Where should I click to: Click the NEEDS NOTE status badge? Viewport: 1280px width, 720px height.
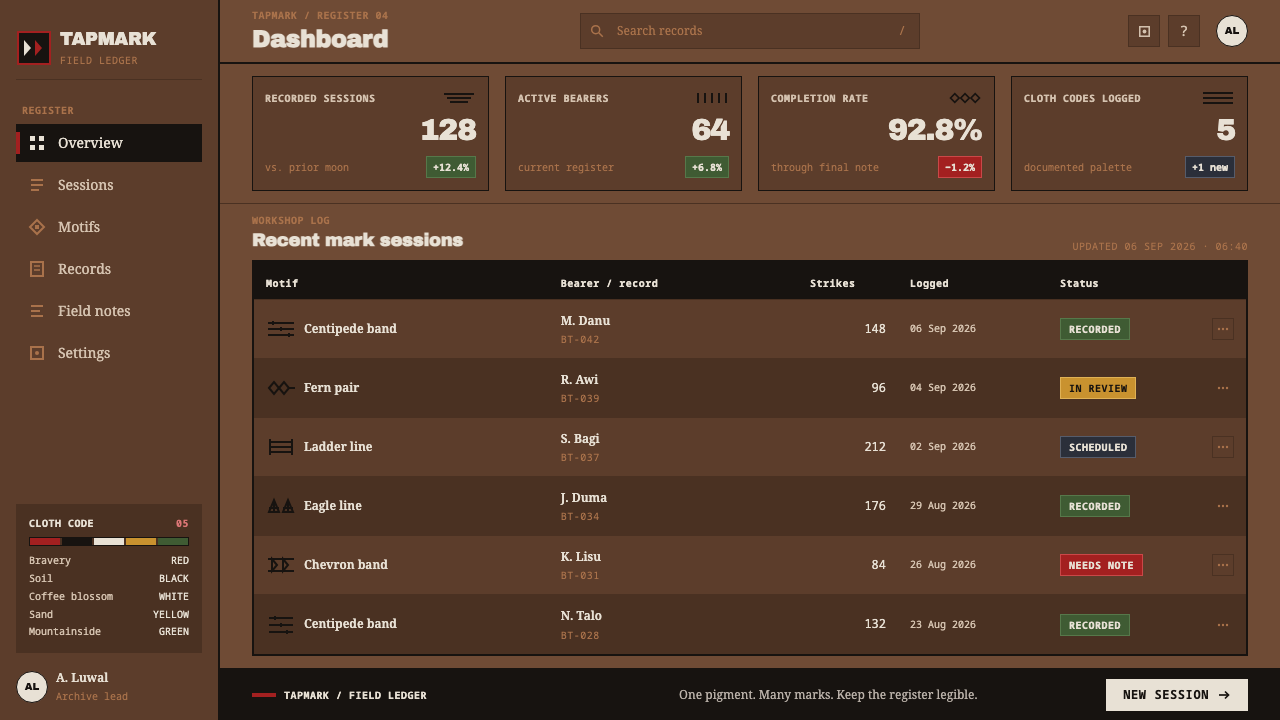click(1101, 565)
